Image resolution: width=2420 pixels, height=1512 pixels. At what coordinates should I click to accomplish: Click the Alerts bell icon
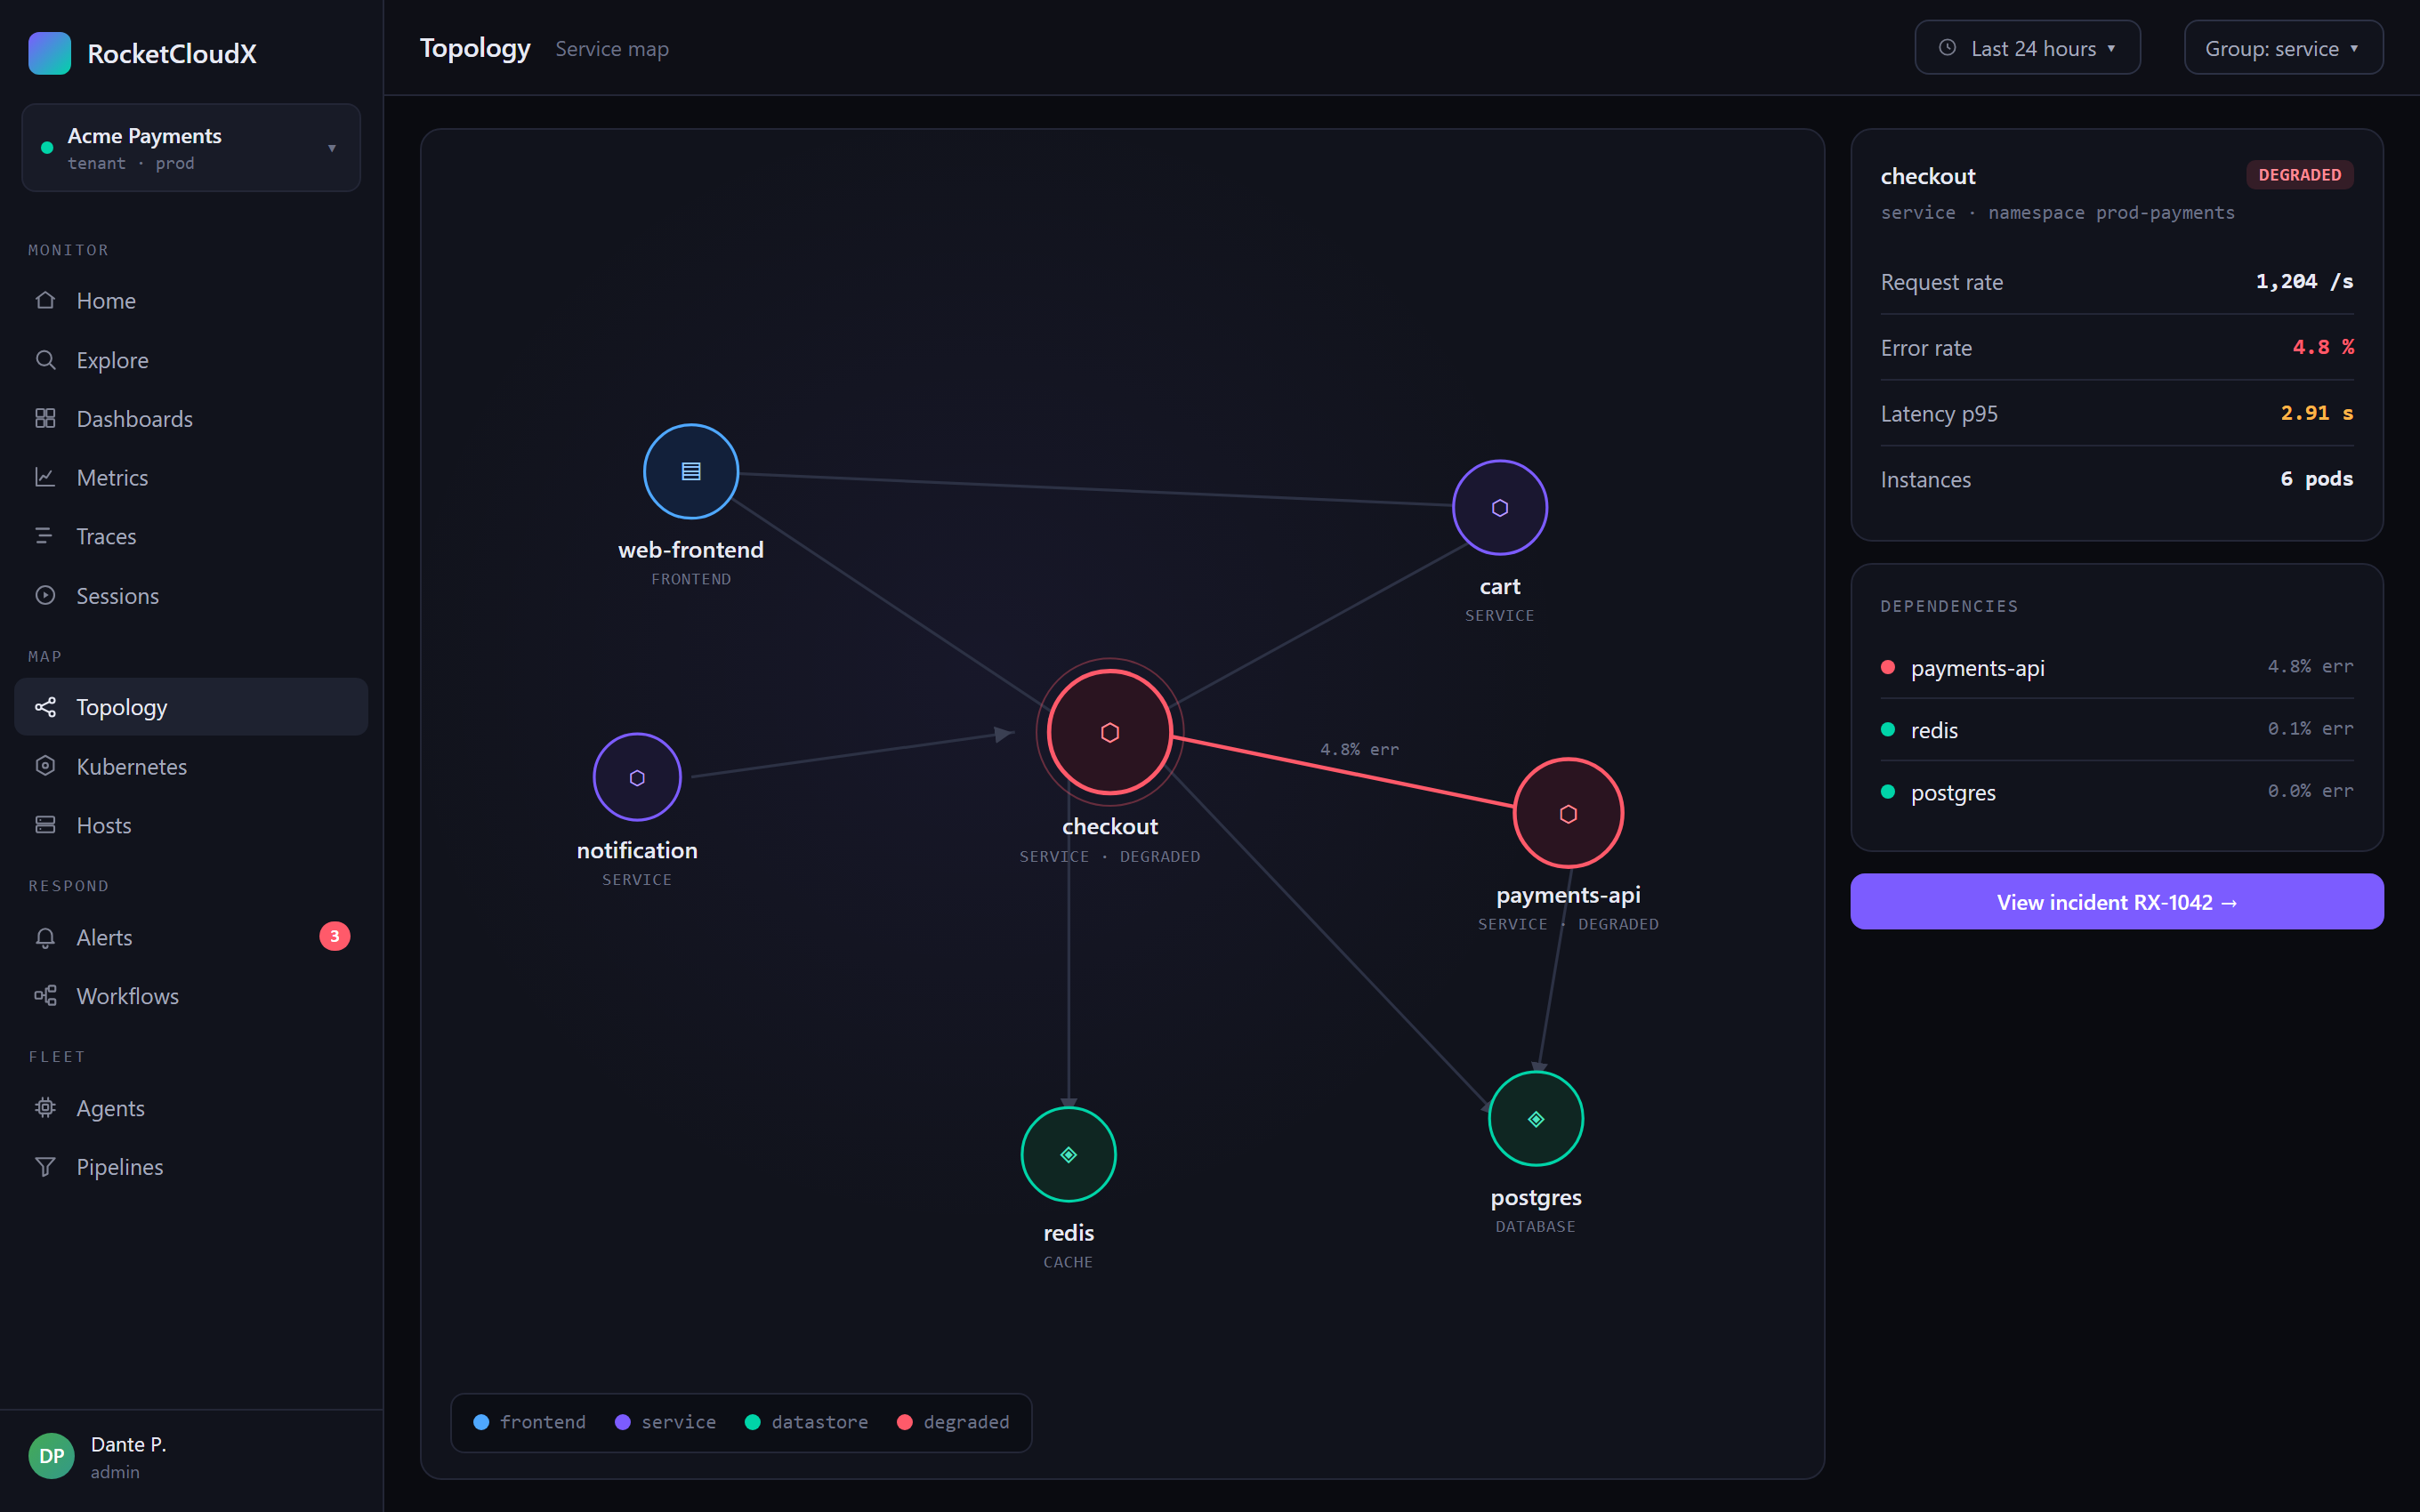click(x=45, y=937)
